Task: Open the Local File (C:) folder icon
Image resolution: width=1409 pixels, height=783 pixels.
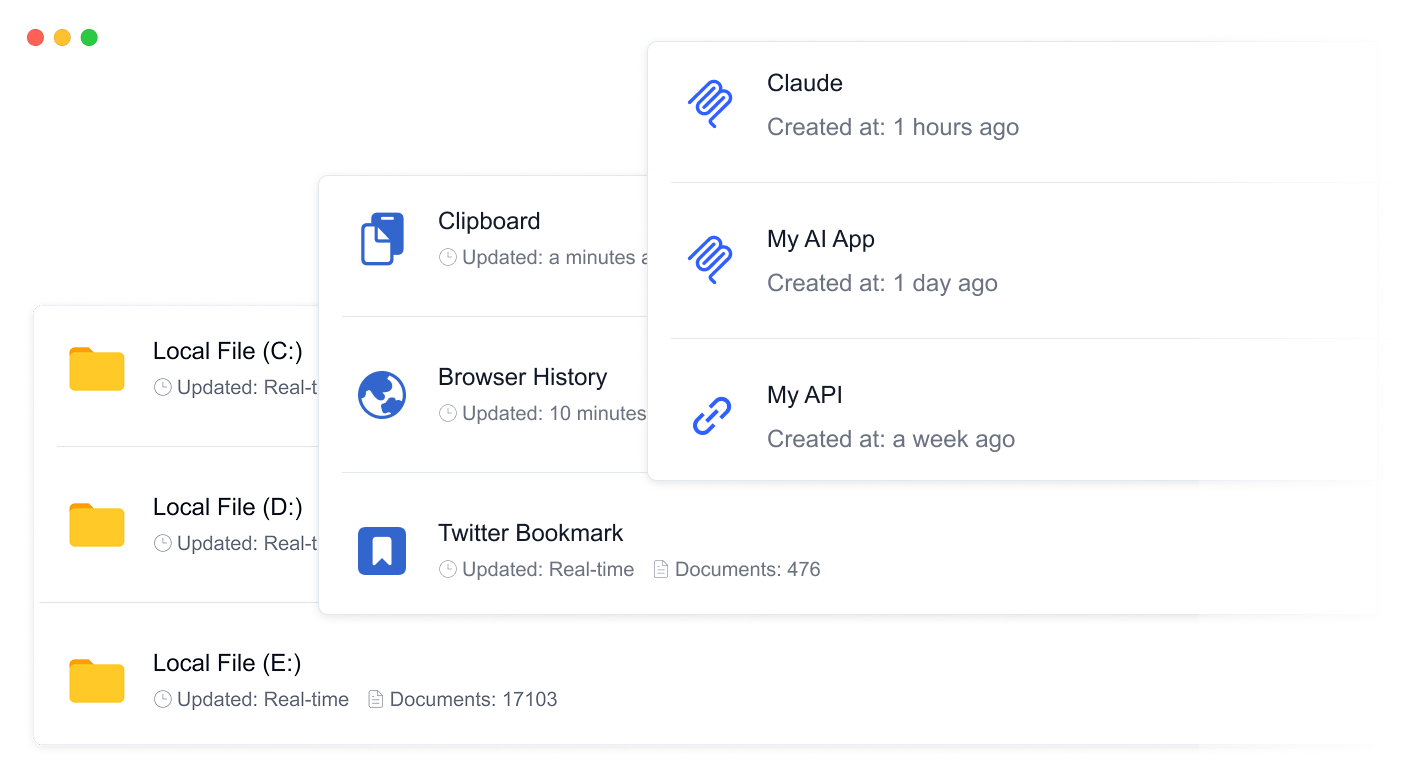Action: tap(97, 369)
